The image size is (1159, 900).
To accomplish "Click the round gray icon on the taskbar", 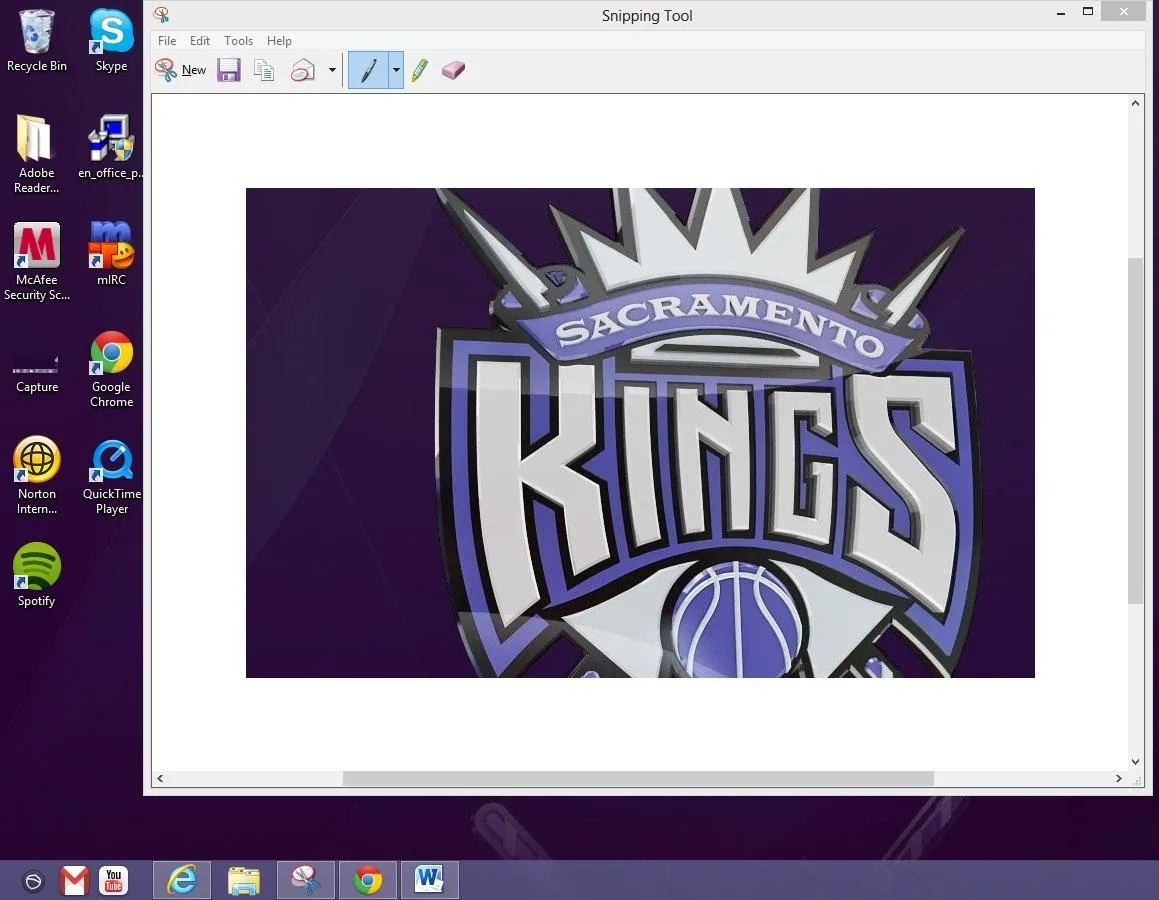I will 33,881.
